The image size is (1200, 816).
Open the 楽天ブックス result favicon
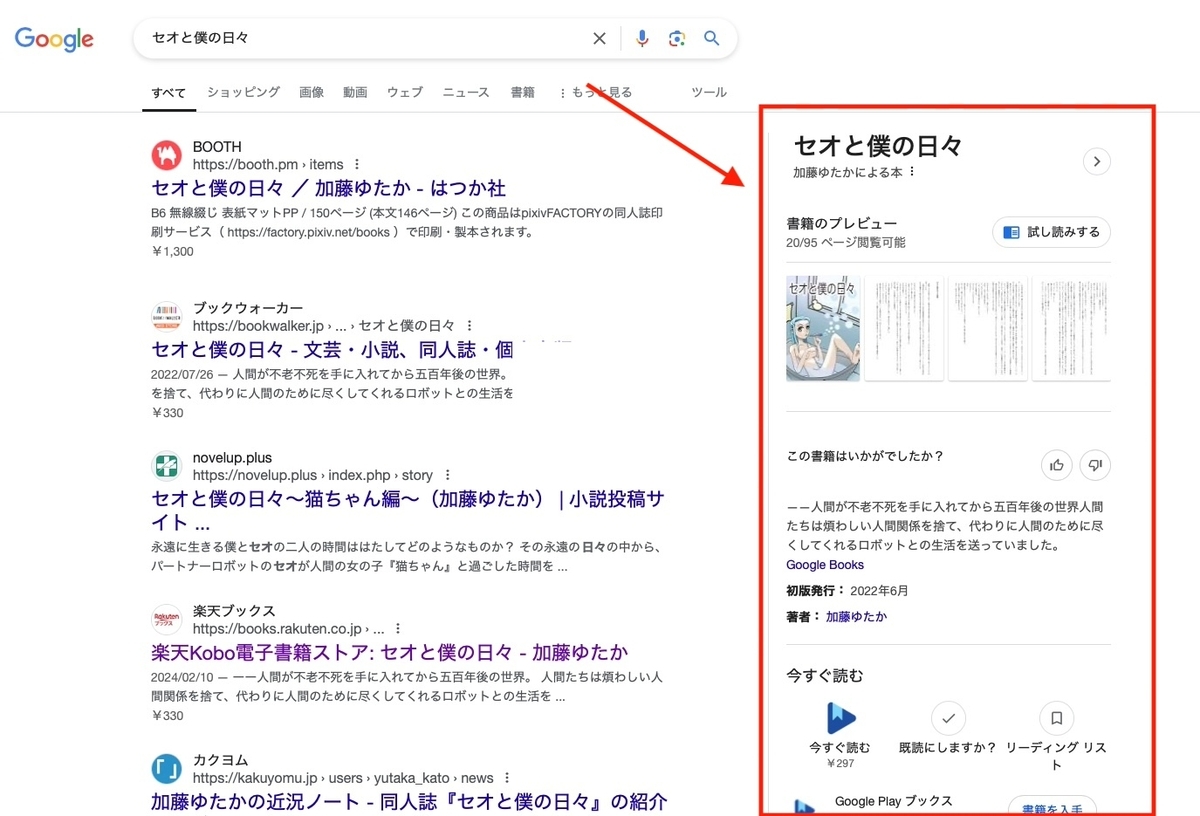[167, 619]
